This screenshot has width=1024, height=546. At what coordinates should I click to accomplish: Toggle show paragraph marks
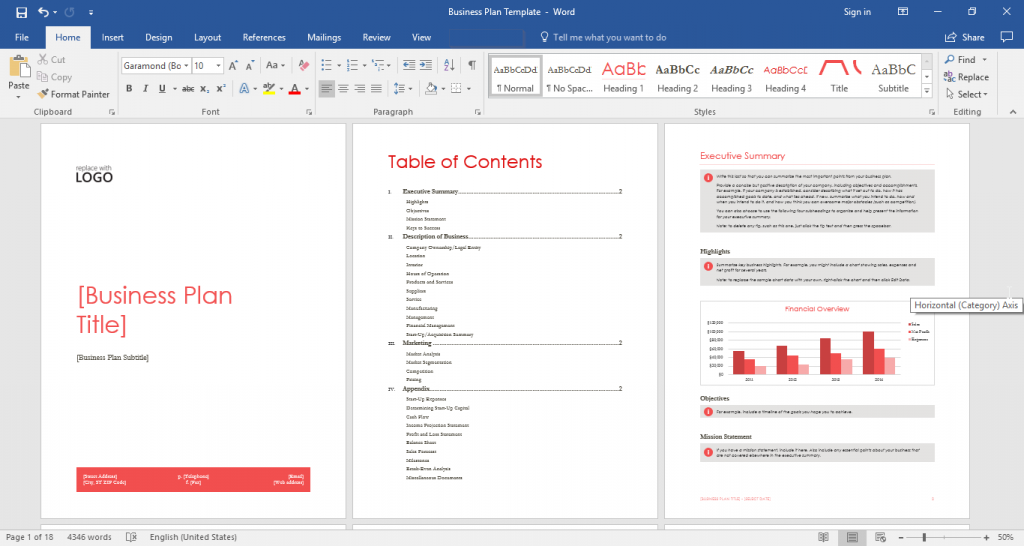472,66
